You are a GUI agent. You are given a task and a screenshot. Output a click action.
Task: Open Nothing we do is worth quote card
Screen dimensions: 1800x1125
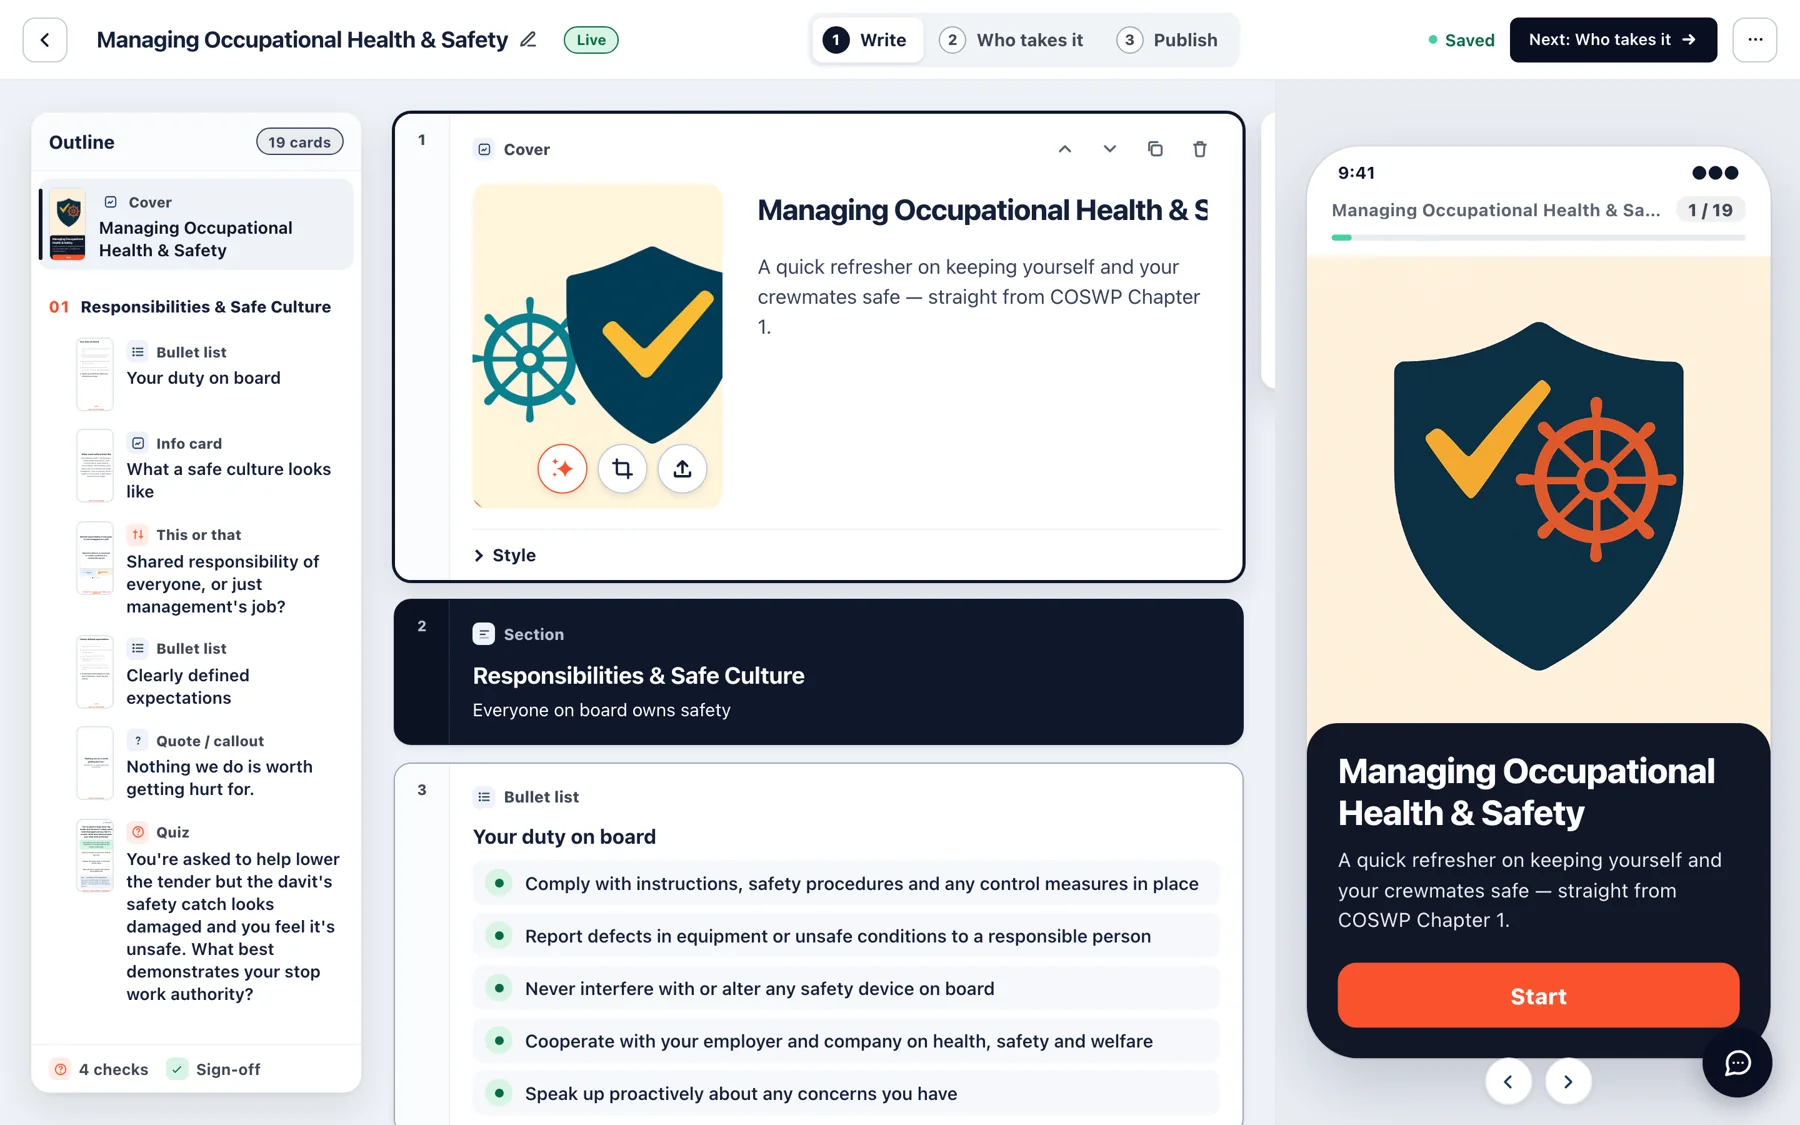tap(196, 765)
